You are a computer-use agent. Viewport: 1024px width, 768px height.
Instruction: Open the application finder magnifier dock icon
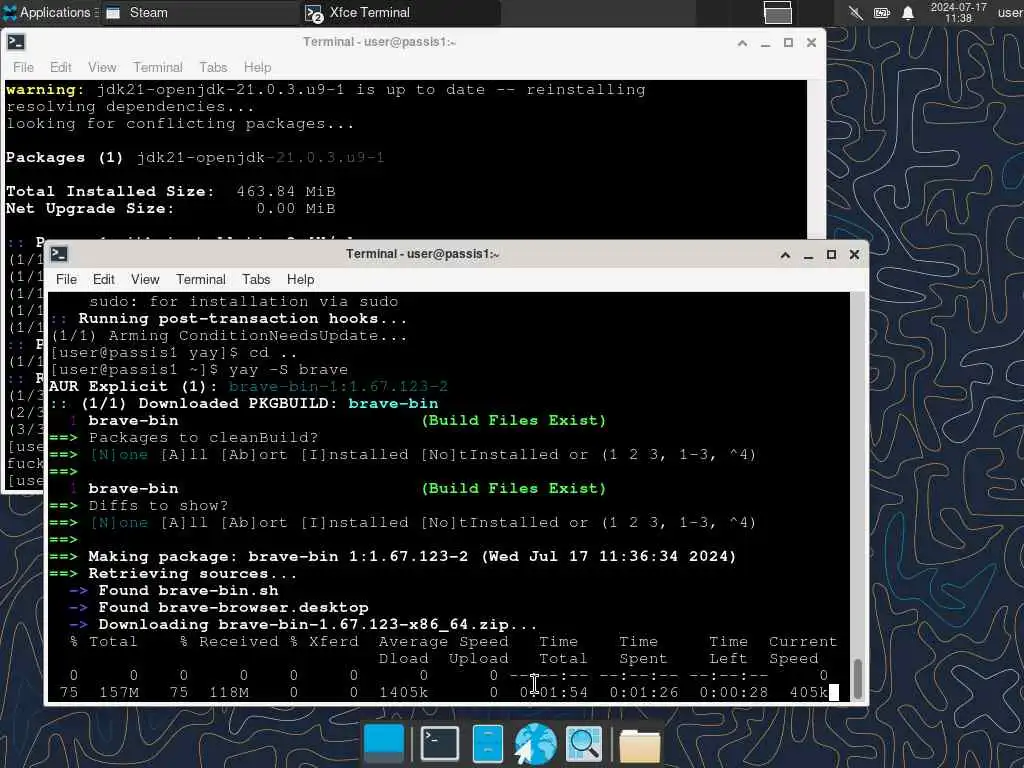coord(583,743)
